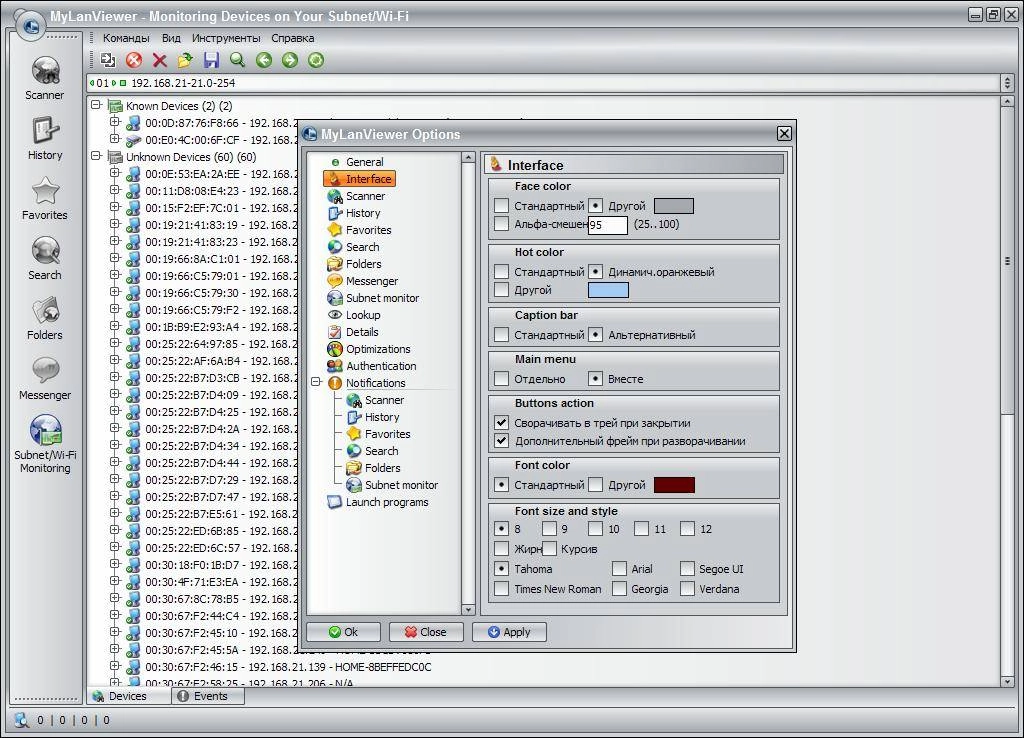Toggle Сворачивать в трей при закрытии

[x=502, y=423]
